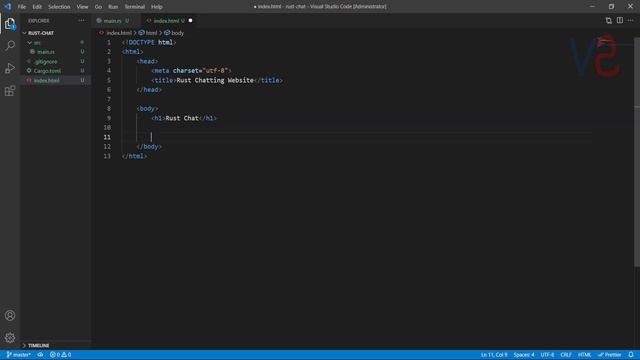
Task: Open the File menu
Action: (x=22, y=7)
